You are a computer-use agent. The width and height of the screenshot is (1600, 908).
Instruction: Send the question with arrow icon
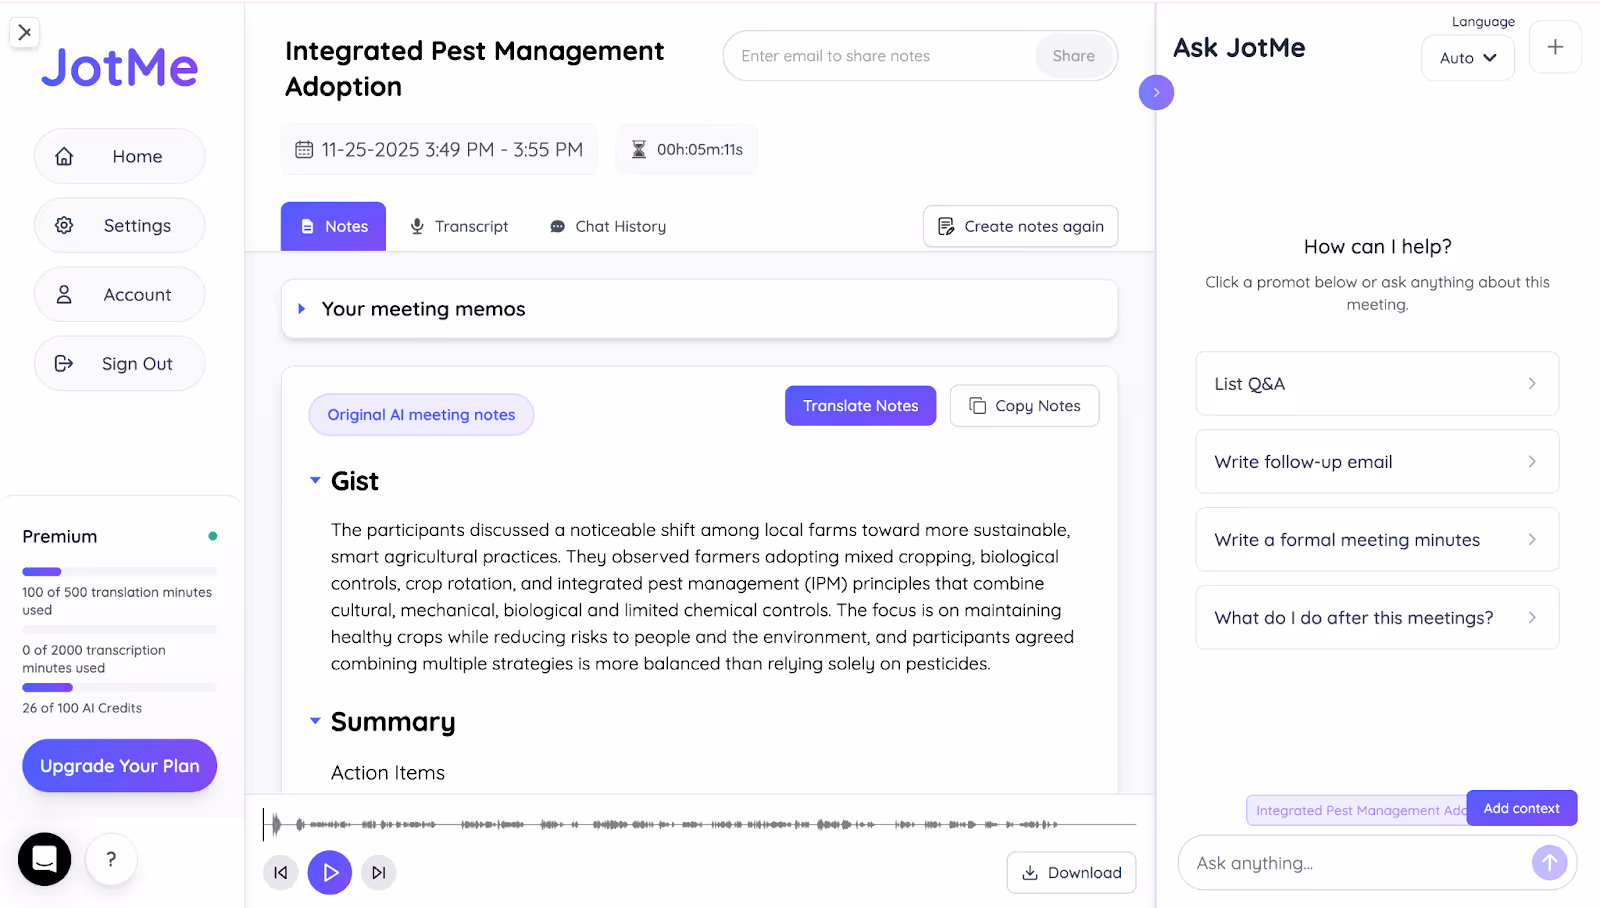(1549, 862)
